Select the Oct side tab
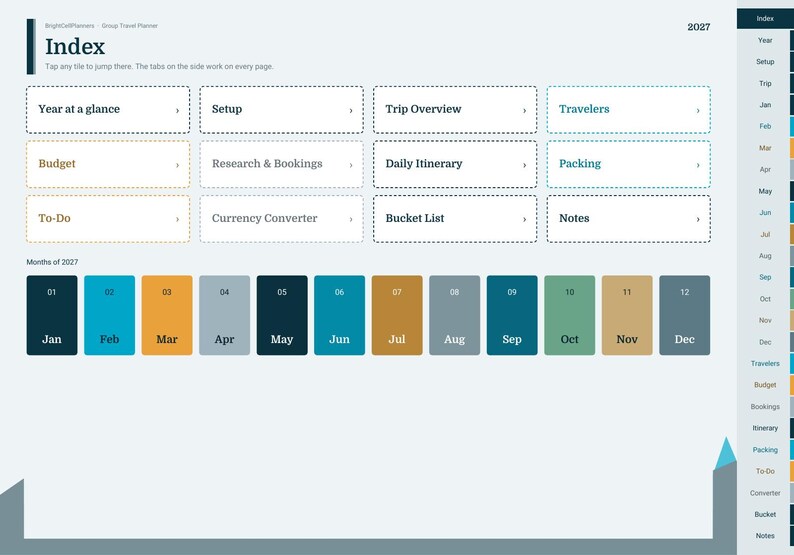This screenshot has width=794, height=555. [x=765, y=299]
